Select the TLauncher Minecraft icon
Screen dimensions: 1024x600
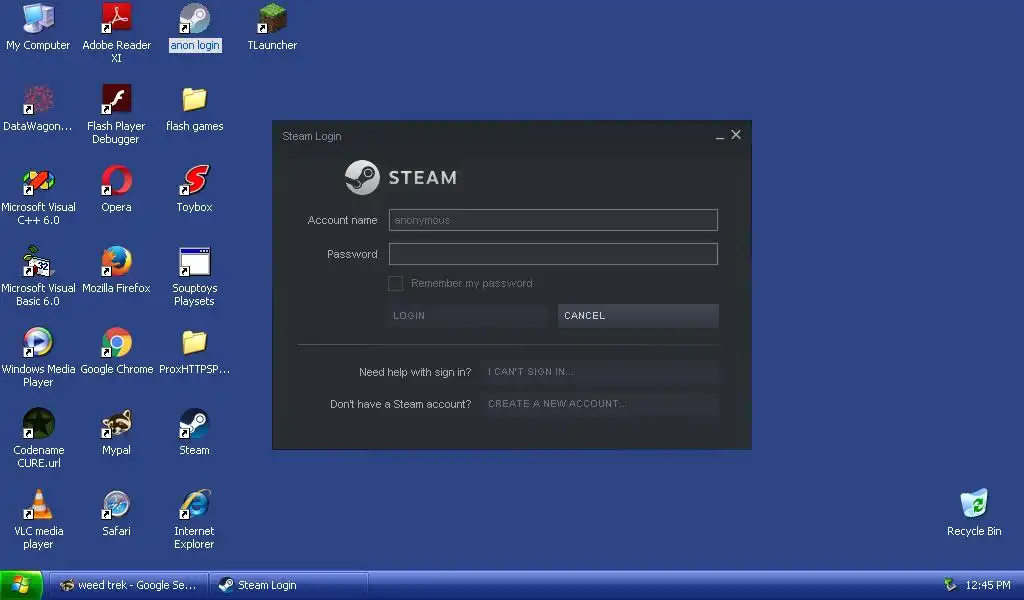(272, 19)
